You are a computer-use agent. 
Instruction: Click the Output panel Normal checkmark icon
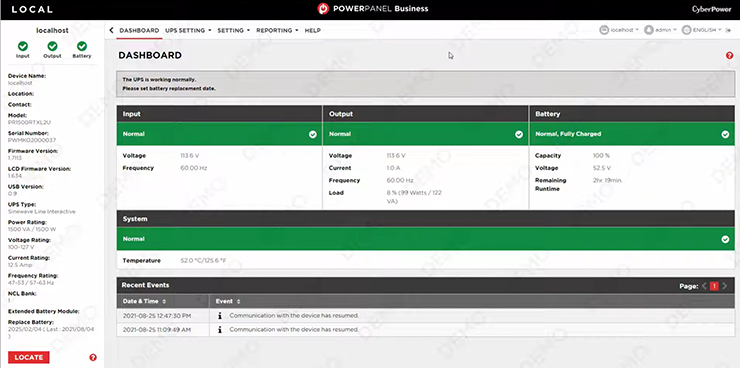coord(519,134)
